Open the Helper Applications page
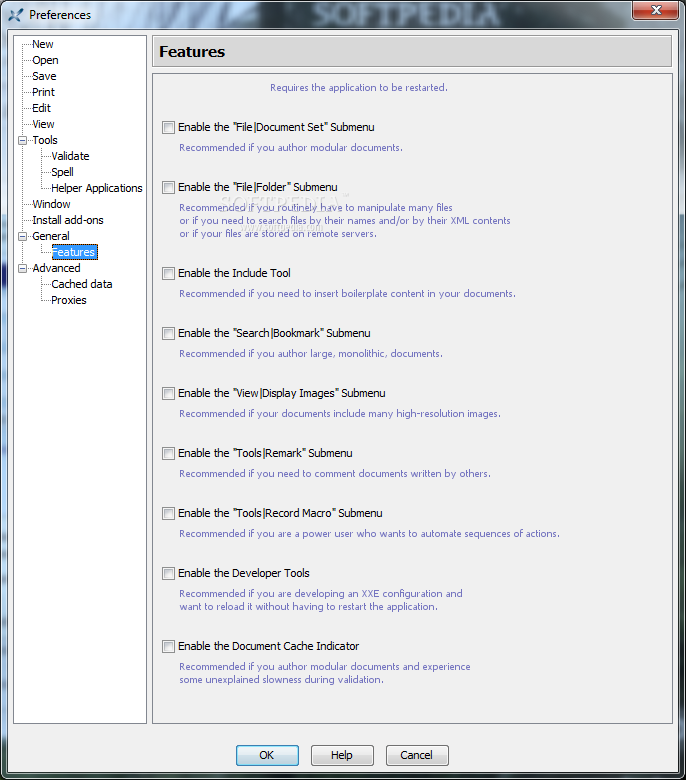 [x=97, y=188]
